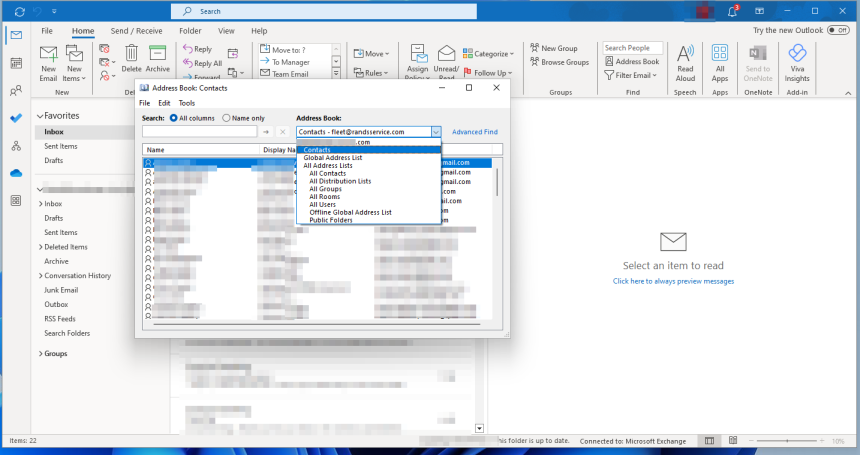Expand the Groups section in folder pane
This screenshot has height=455, width=860.
(39, 354)
